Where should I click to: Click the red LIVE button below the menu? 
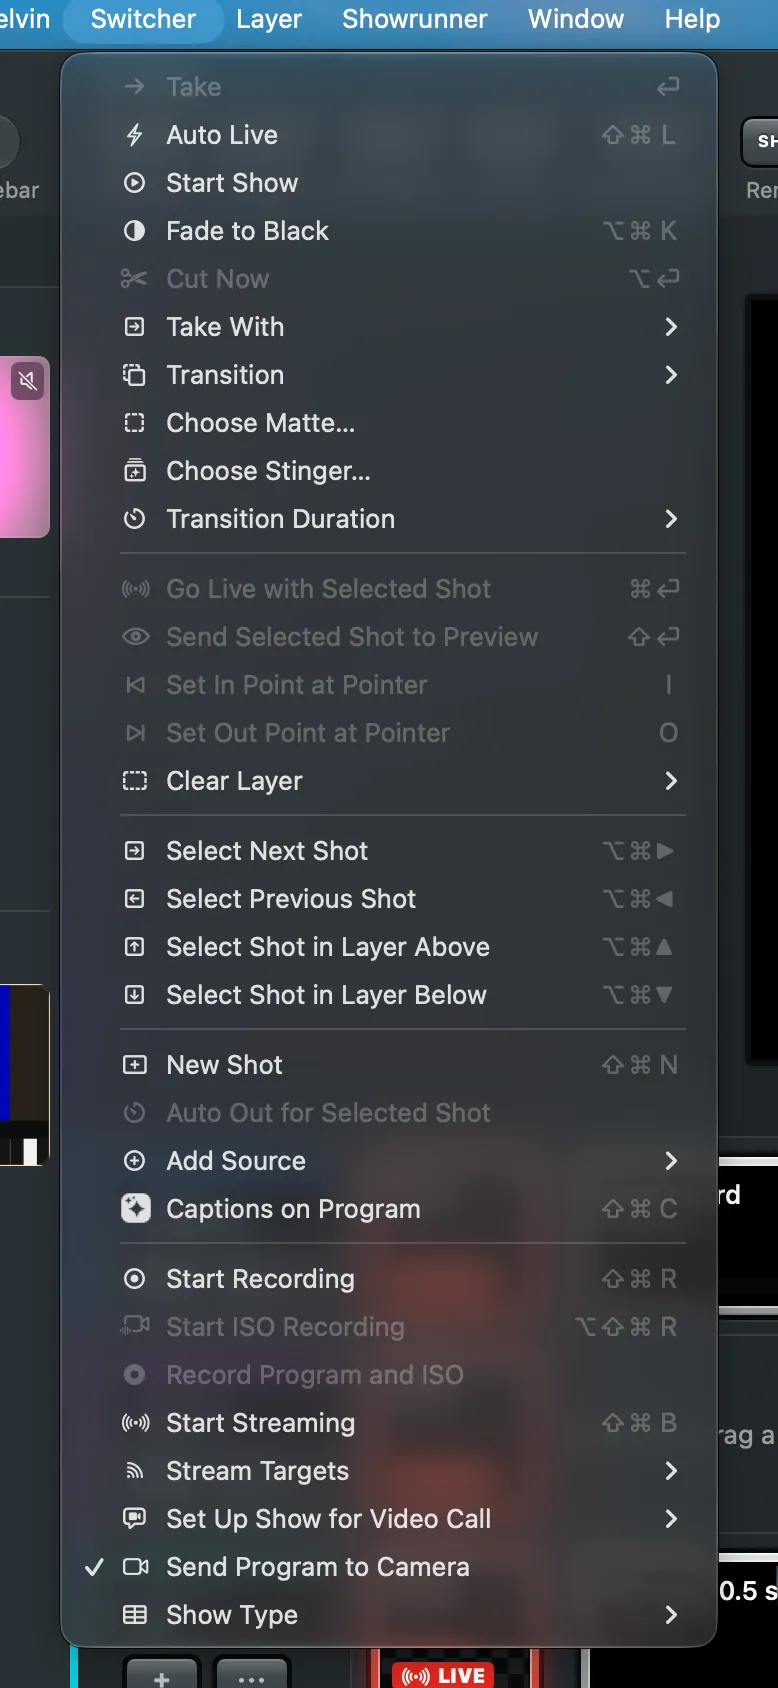443,1675
